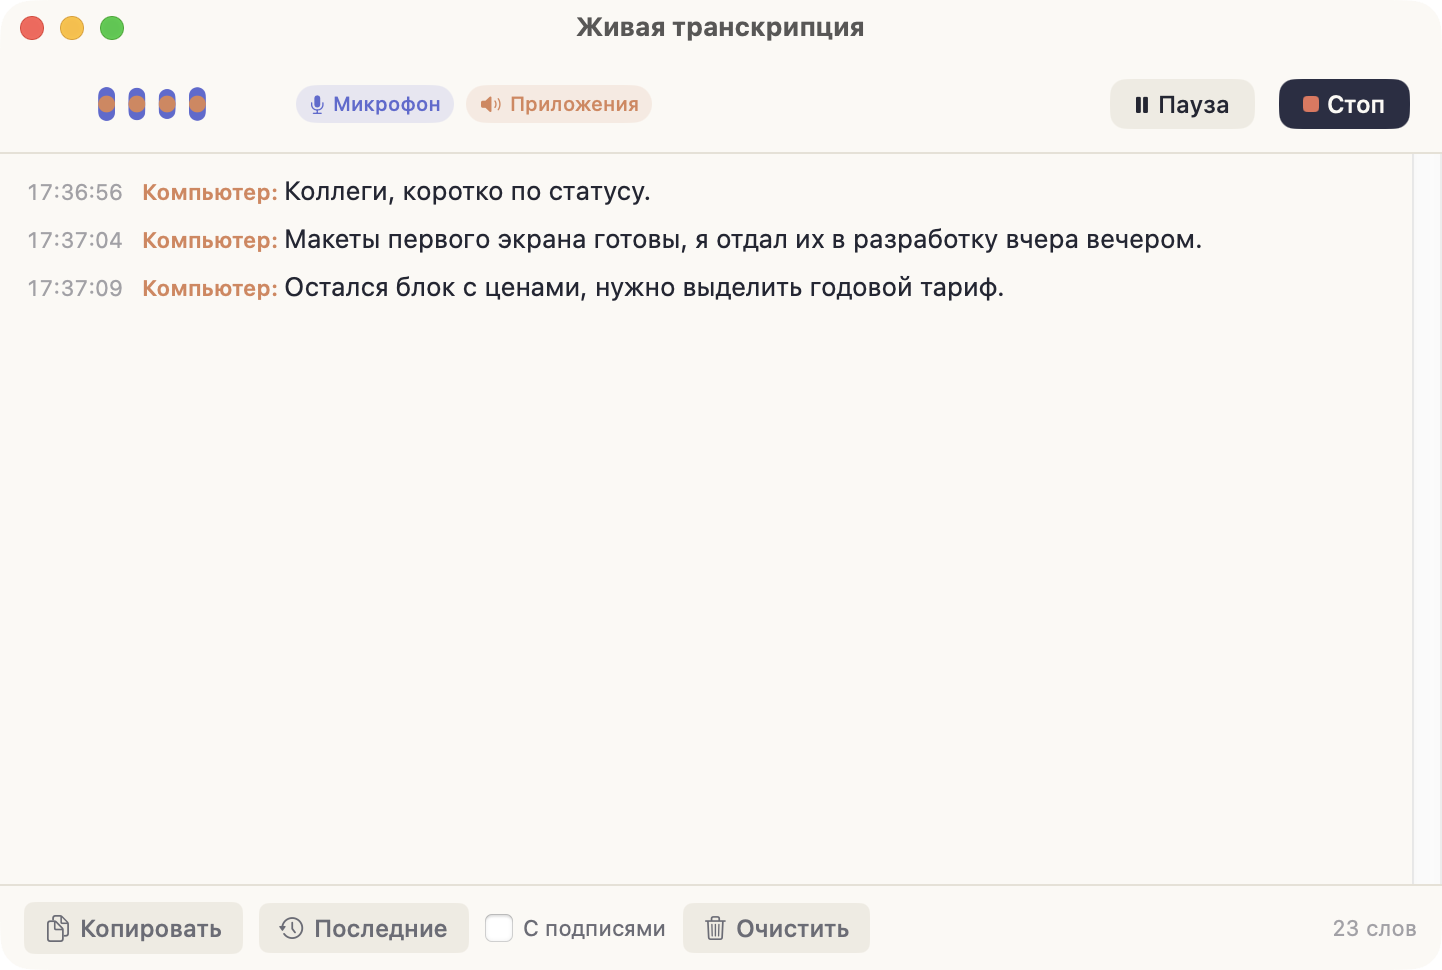Enable the С подписями checkbox

(499, 928)
